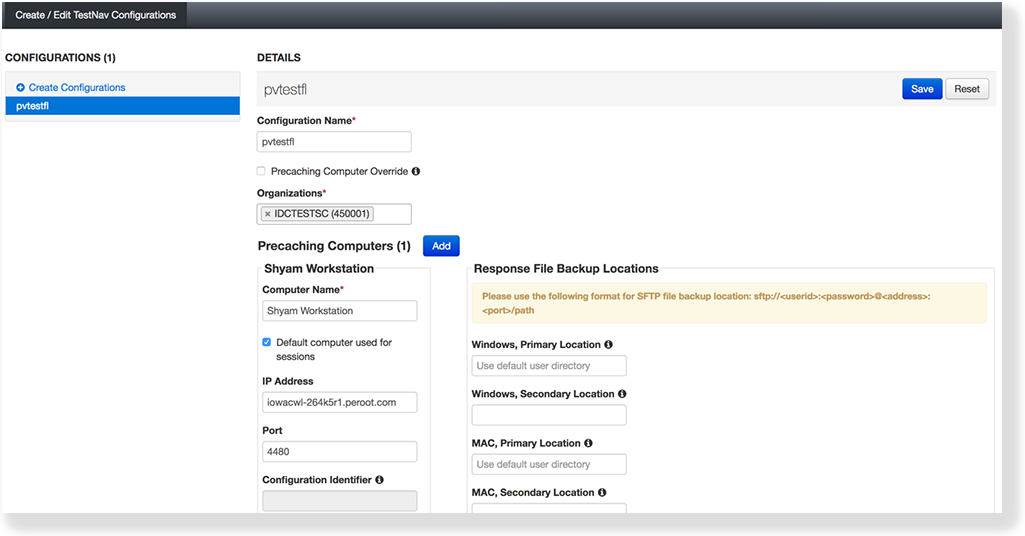Add a new precaching computer
The height and width of the screenshot is (536, 1025).
(x=441, y=246)
